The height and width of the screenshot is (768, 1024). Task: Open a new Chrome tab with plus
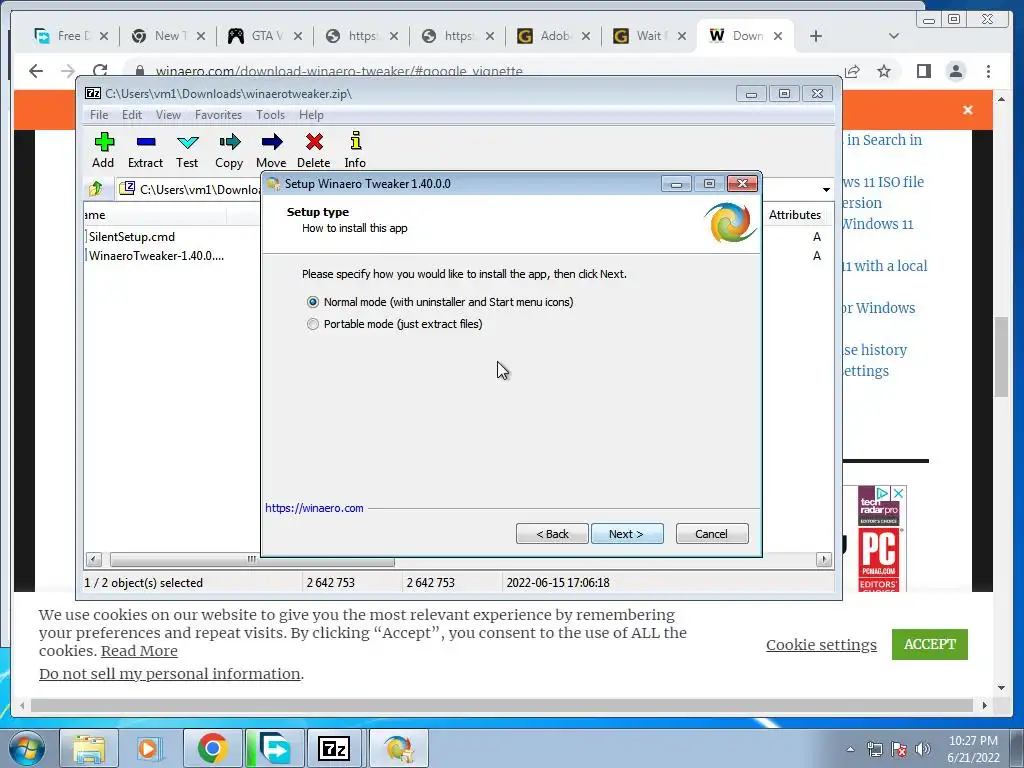coord(816,36)
